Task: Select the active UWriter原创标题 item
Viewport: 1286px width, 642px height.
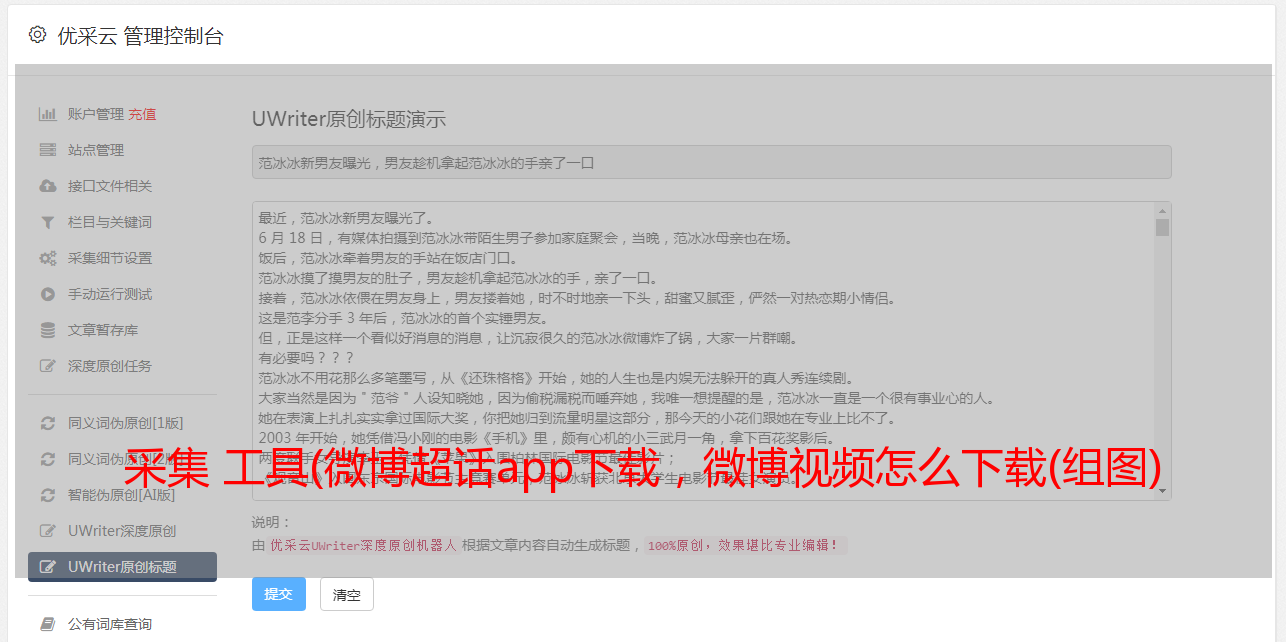Action: (x=122, y=567)
